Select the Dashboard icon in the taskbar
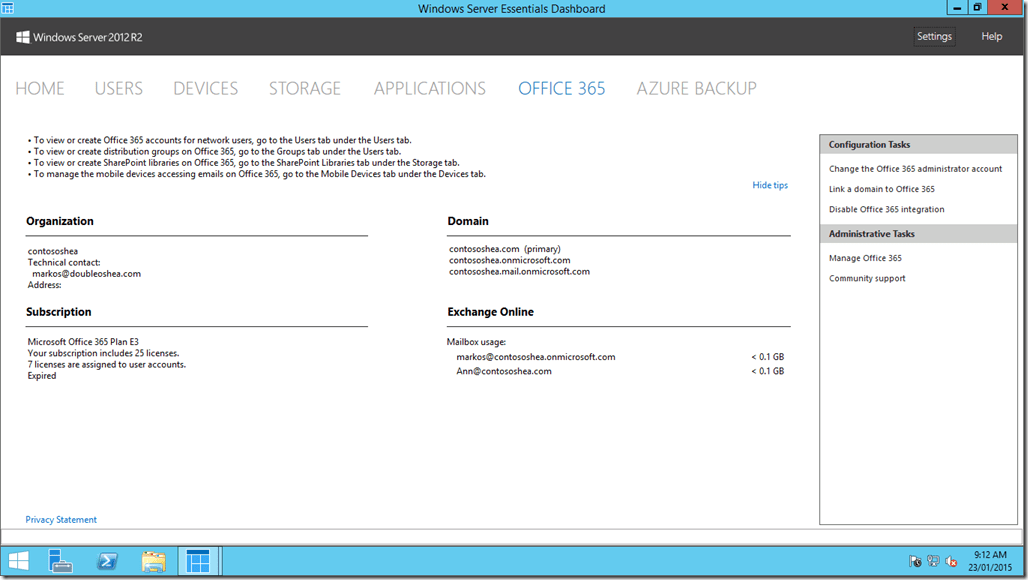The height and width of the screenshot is (580, 1028). pos(199,561)
